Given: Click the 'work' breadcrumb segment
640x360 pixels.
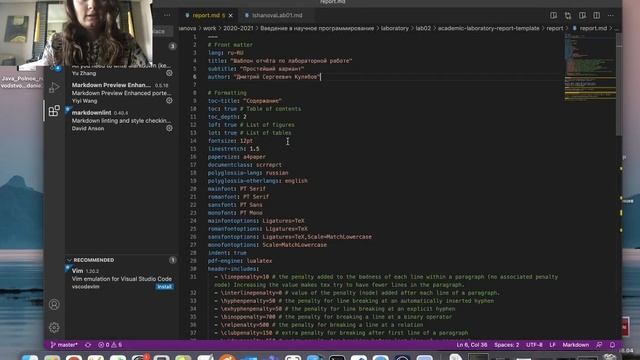Looking at the screenshot, I should pyautogui.click(x=209, y=29).
